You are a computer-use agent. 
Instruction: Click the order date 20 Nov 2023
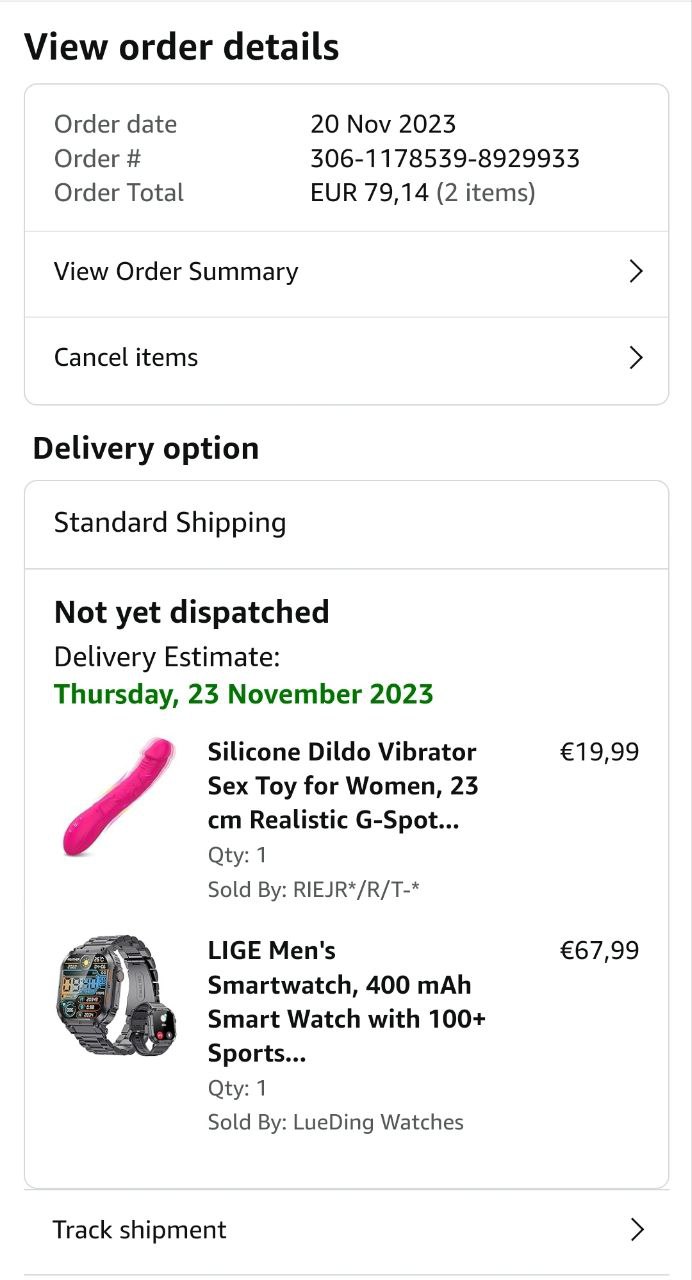click(383, 124)
